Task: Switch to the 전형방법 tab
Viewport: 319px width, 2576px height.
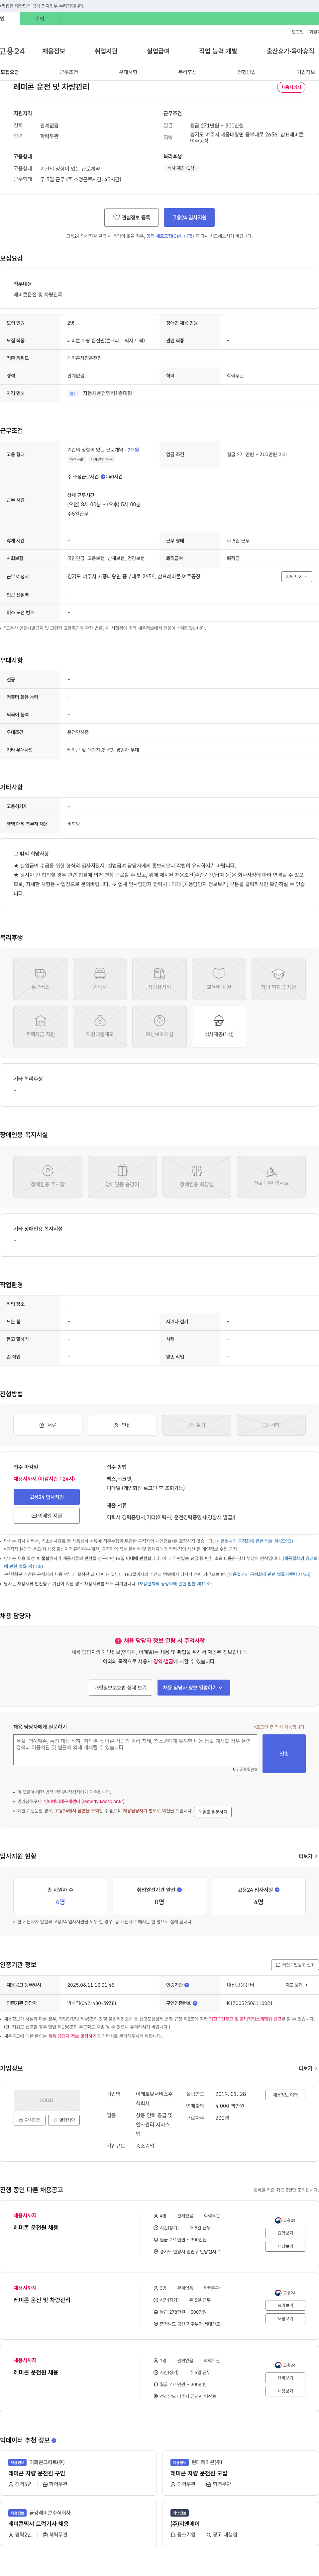Action: tap(246, 72)
